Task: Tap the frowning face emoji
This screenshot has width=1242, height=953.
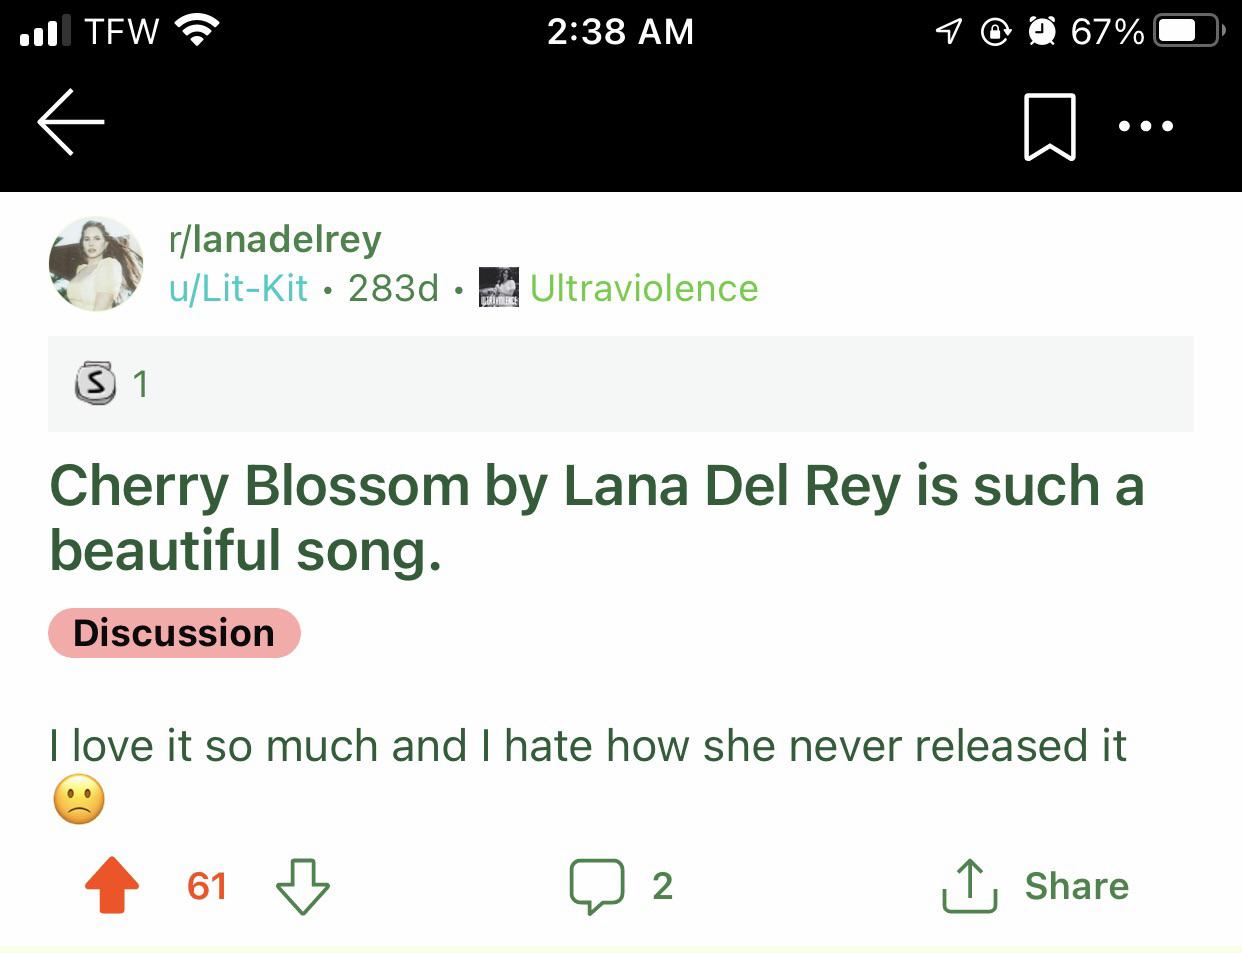Action: (x=78, y=799)
